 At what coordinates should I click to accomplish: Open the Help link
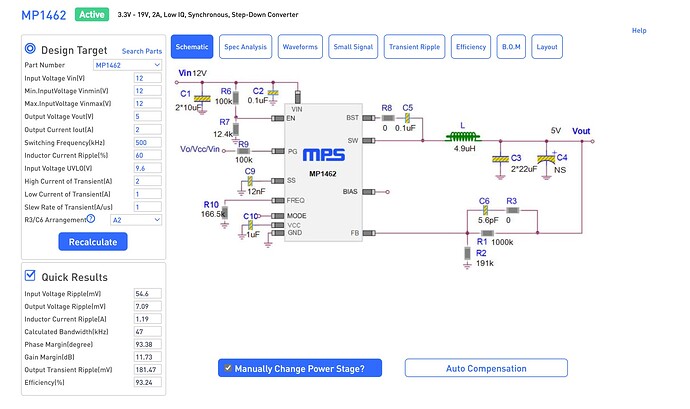(x=639, y=30)
